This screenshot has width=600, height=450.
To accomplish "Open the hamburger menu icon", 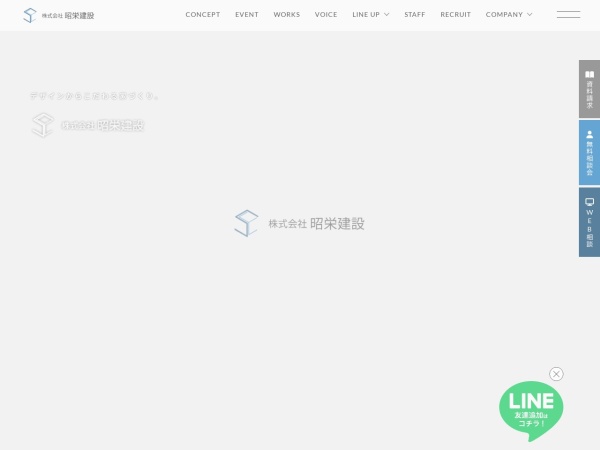I will [568, 15].
